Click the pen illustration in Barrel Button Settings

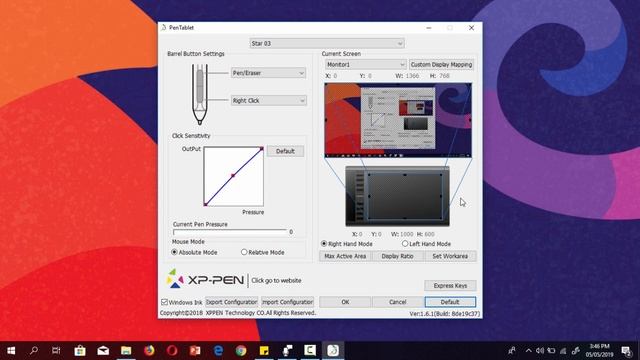(x=200, y=94)
